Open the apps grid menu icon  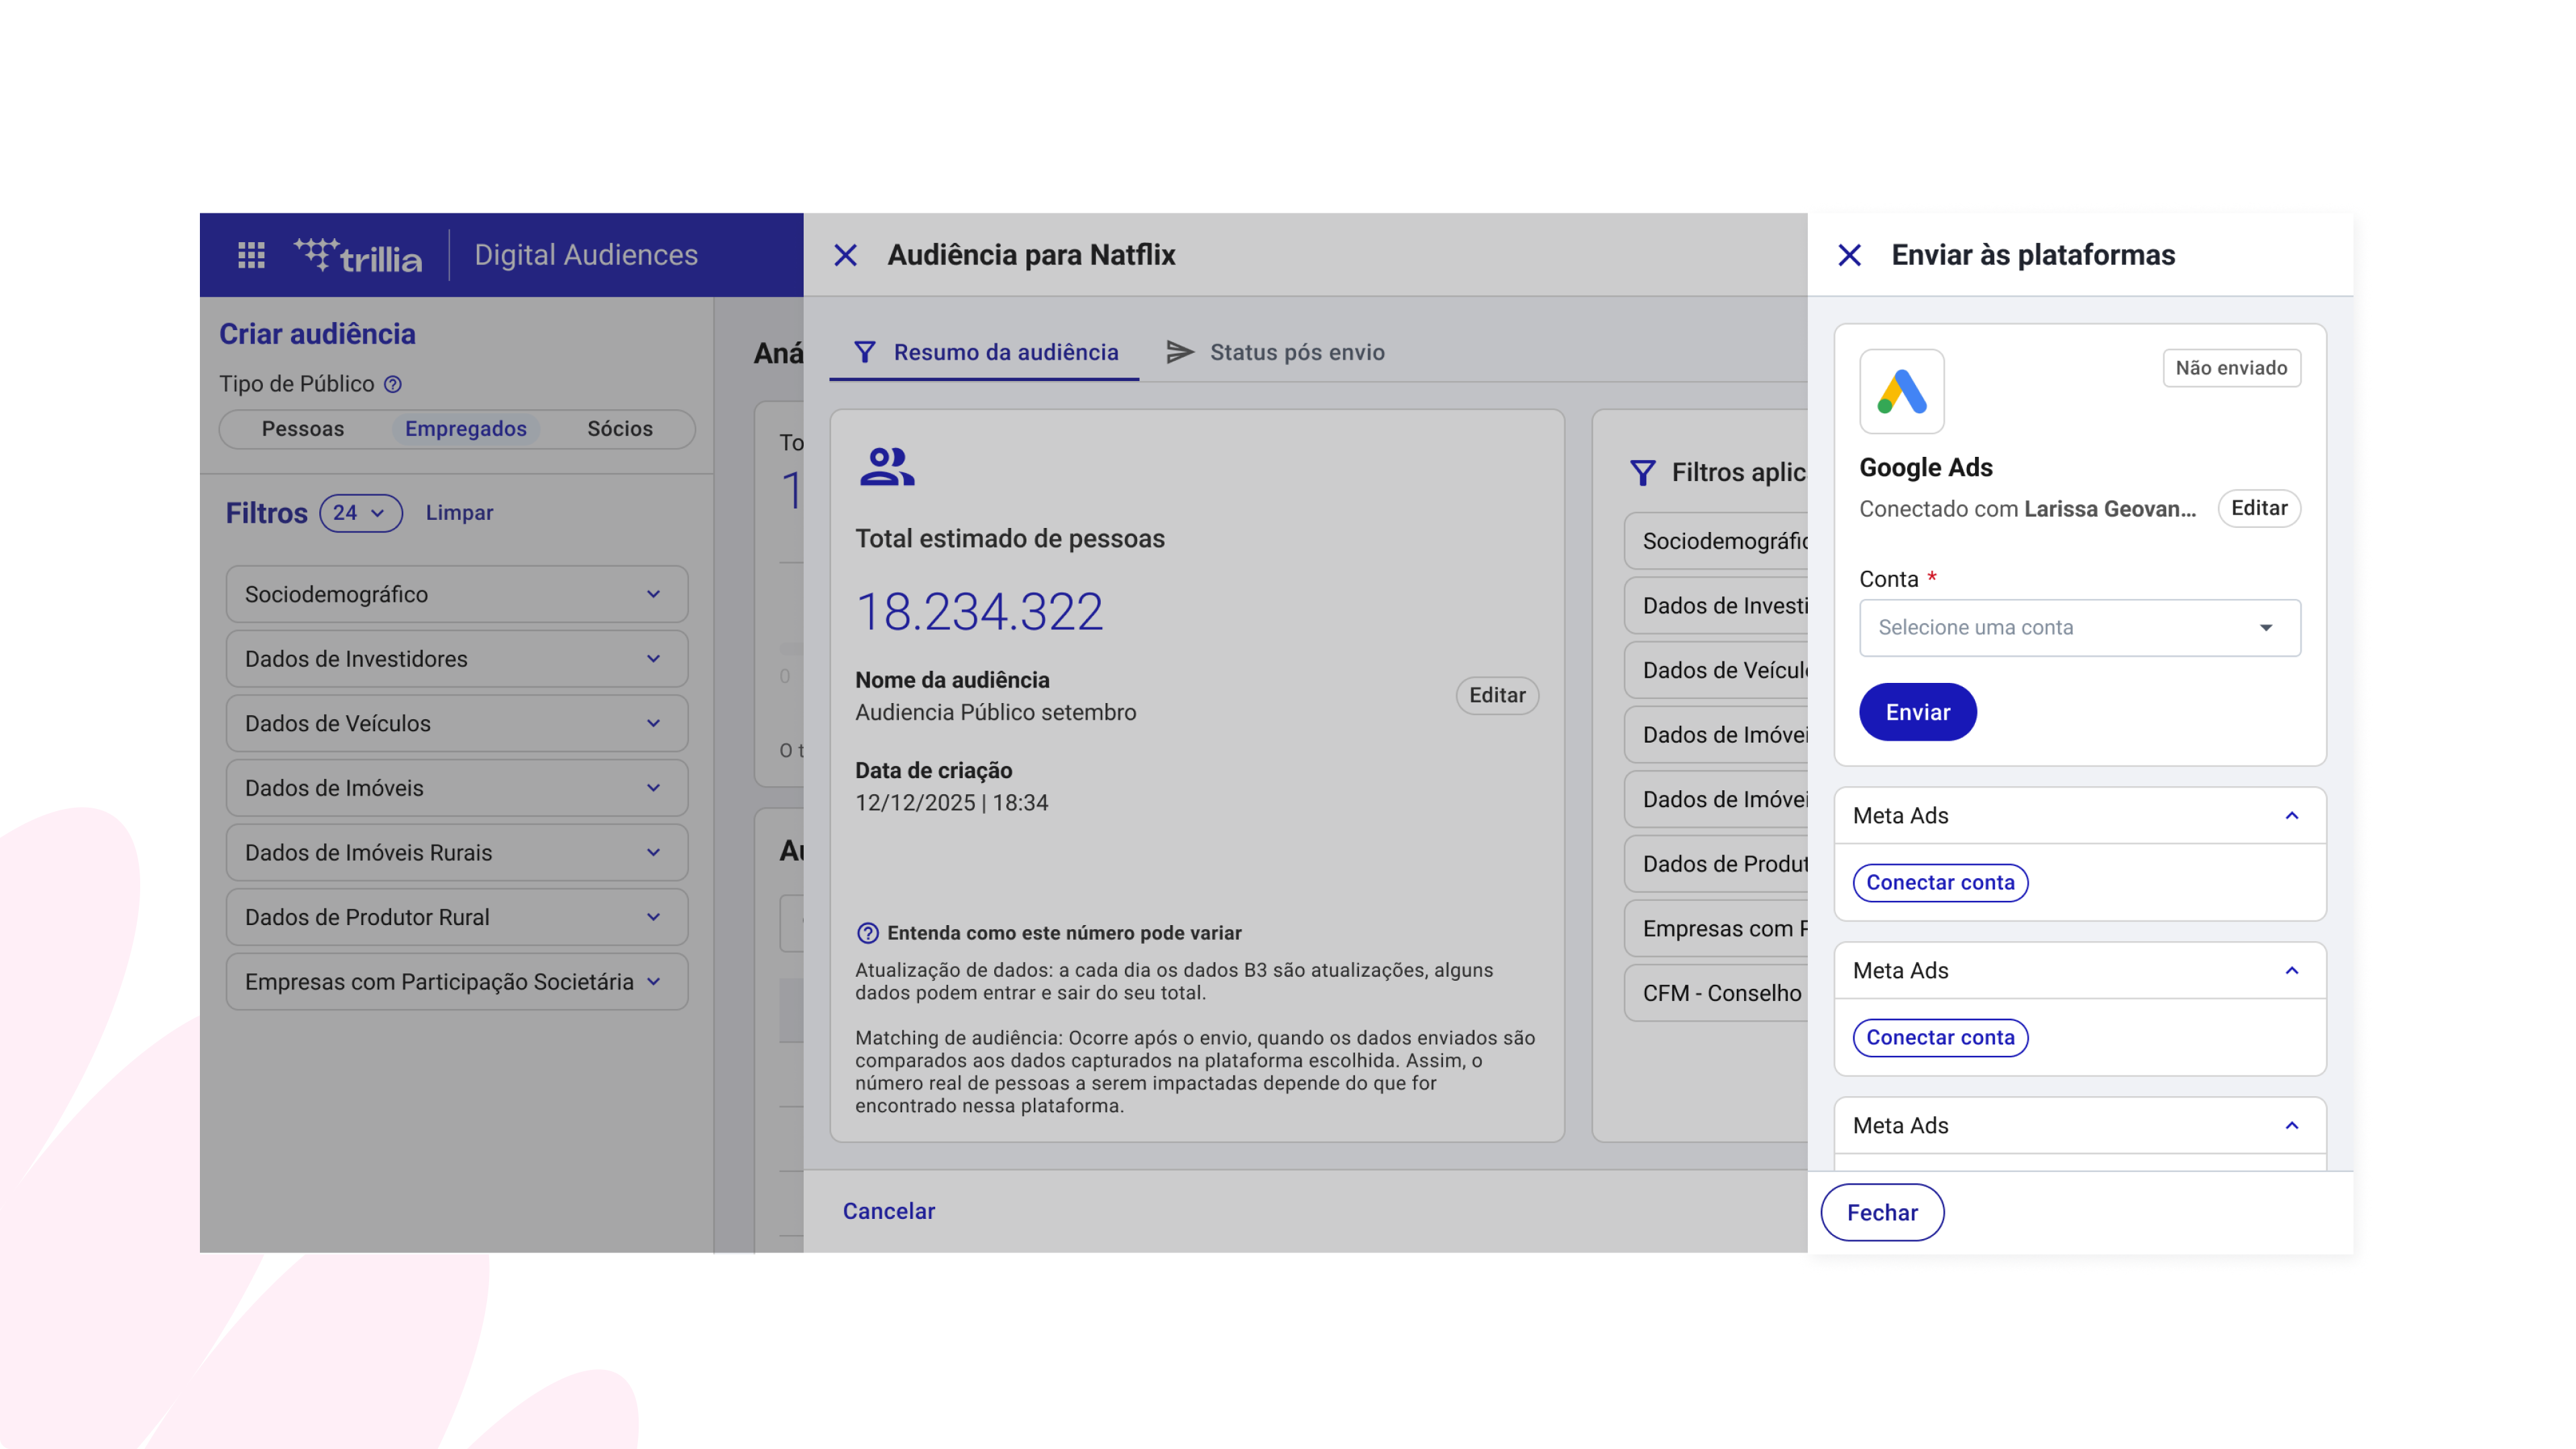pos(251,255)
